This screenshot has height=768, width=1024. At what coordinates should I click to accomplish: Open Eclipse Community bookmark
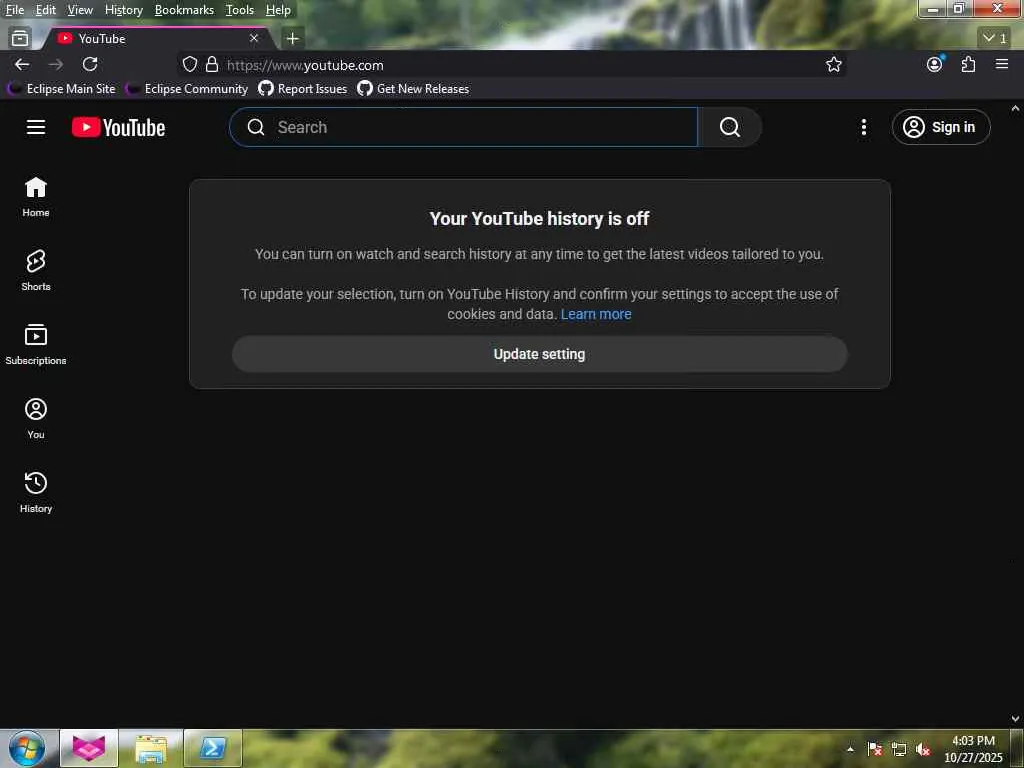click(187, 88)
